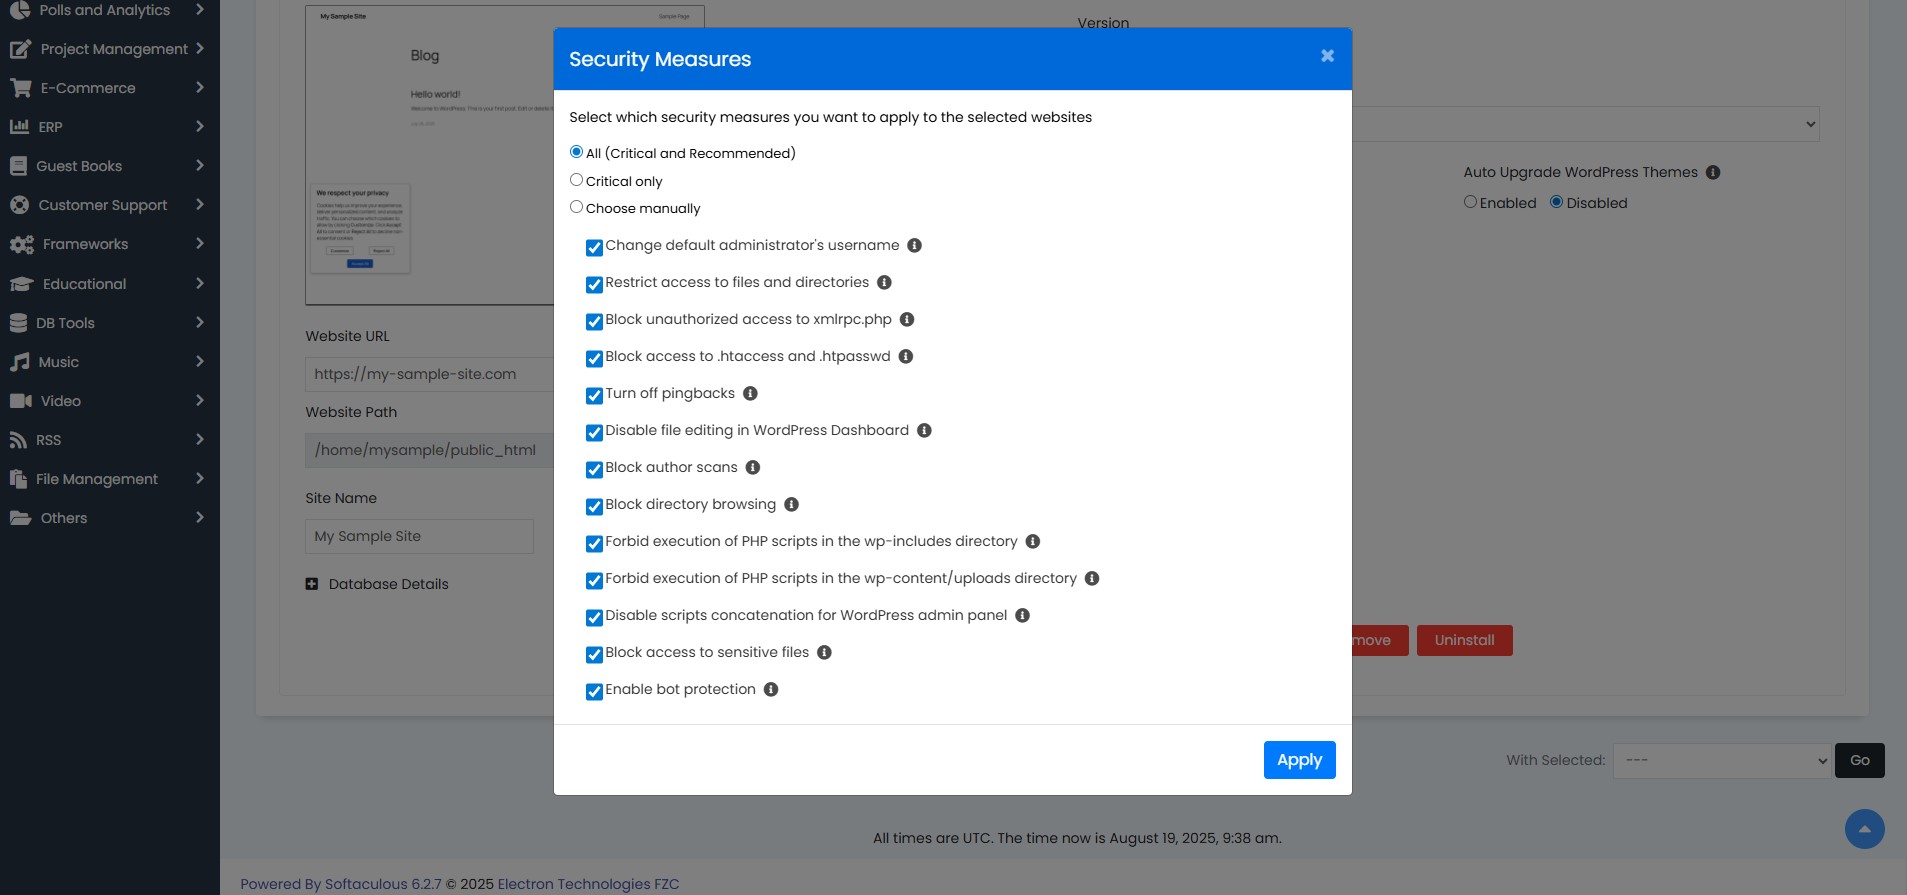Select Disabled for Auto Upgrade WordPress Themes
The image size is (1907, 895).
pos(1557,202)
